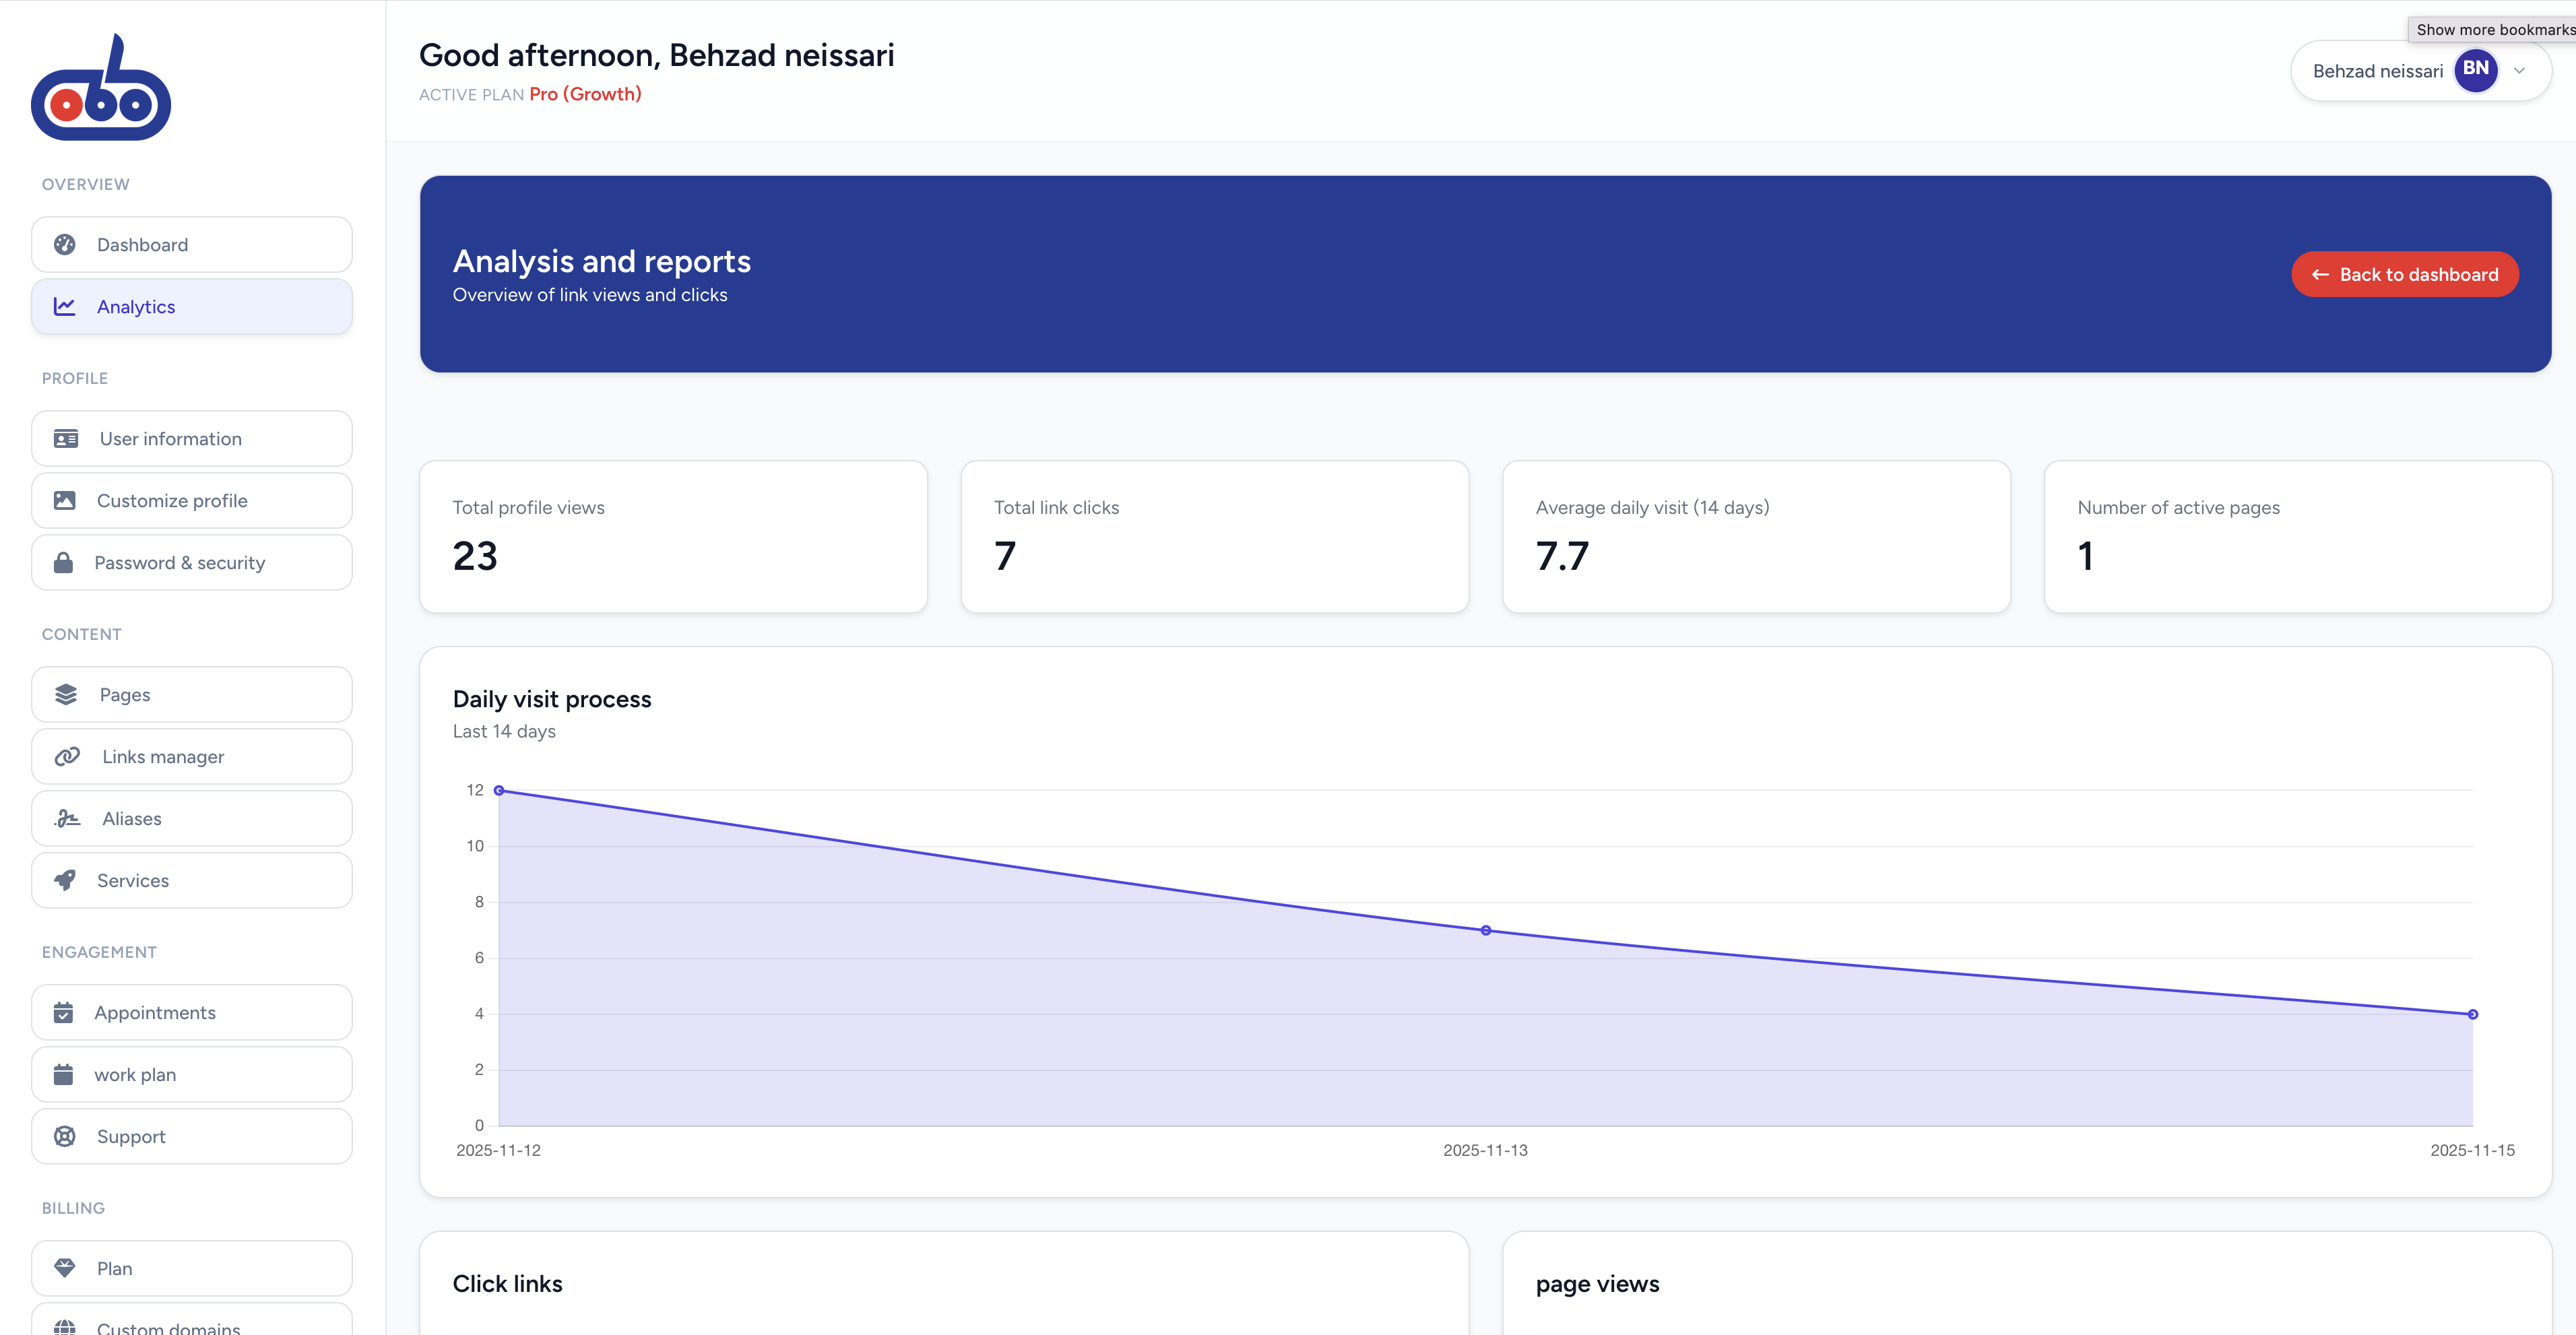Click the Support lifebuoy icon

point(65,1137)
